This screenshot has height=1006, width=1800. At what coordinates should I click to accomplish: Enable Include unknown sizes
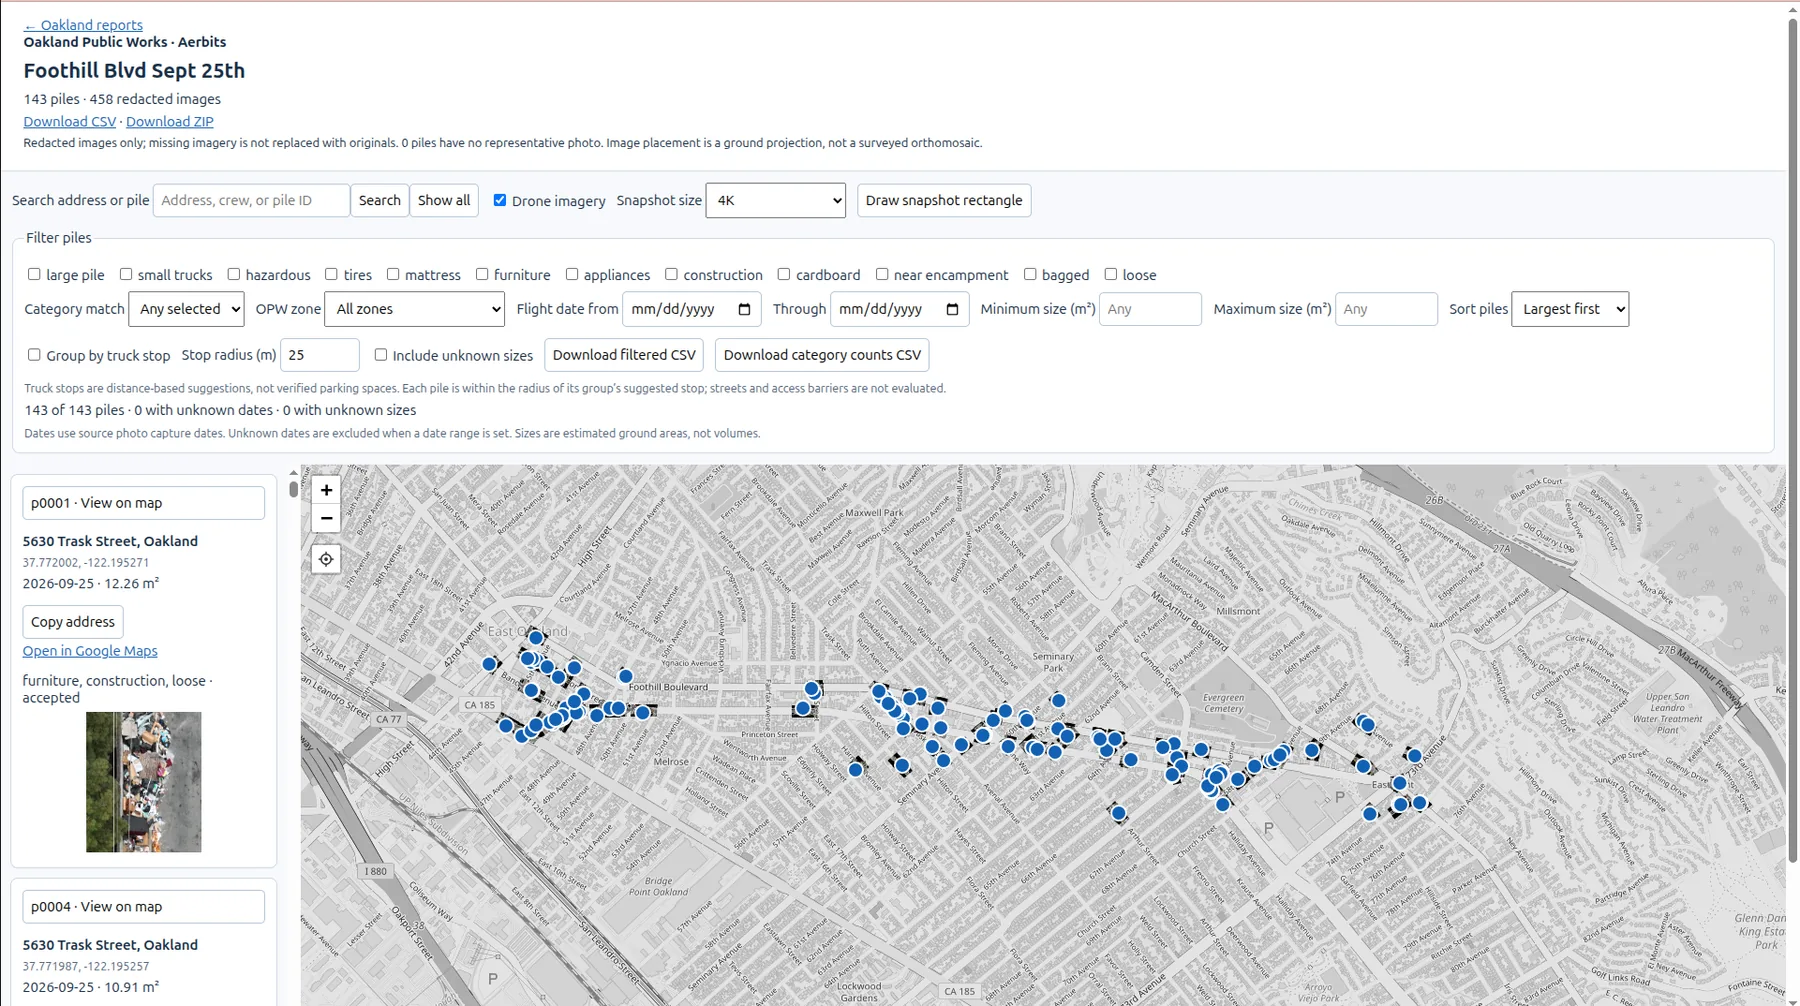381,355
